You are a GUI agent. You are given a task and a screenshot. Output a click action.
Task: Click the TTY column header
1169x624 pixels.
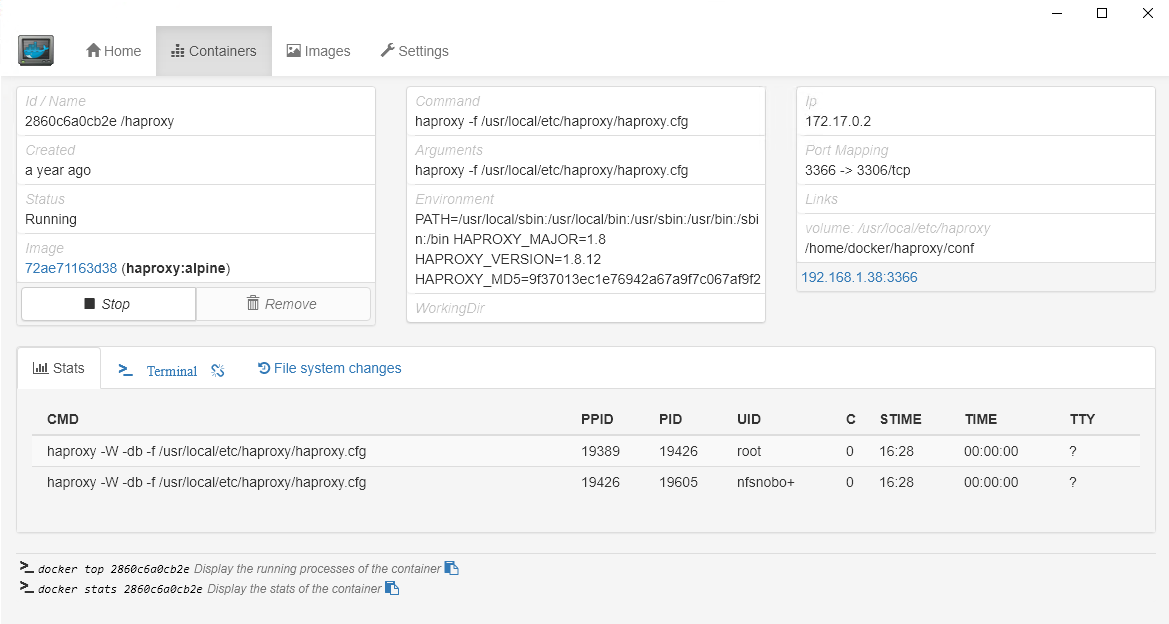[x=1083, y=419]
